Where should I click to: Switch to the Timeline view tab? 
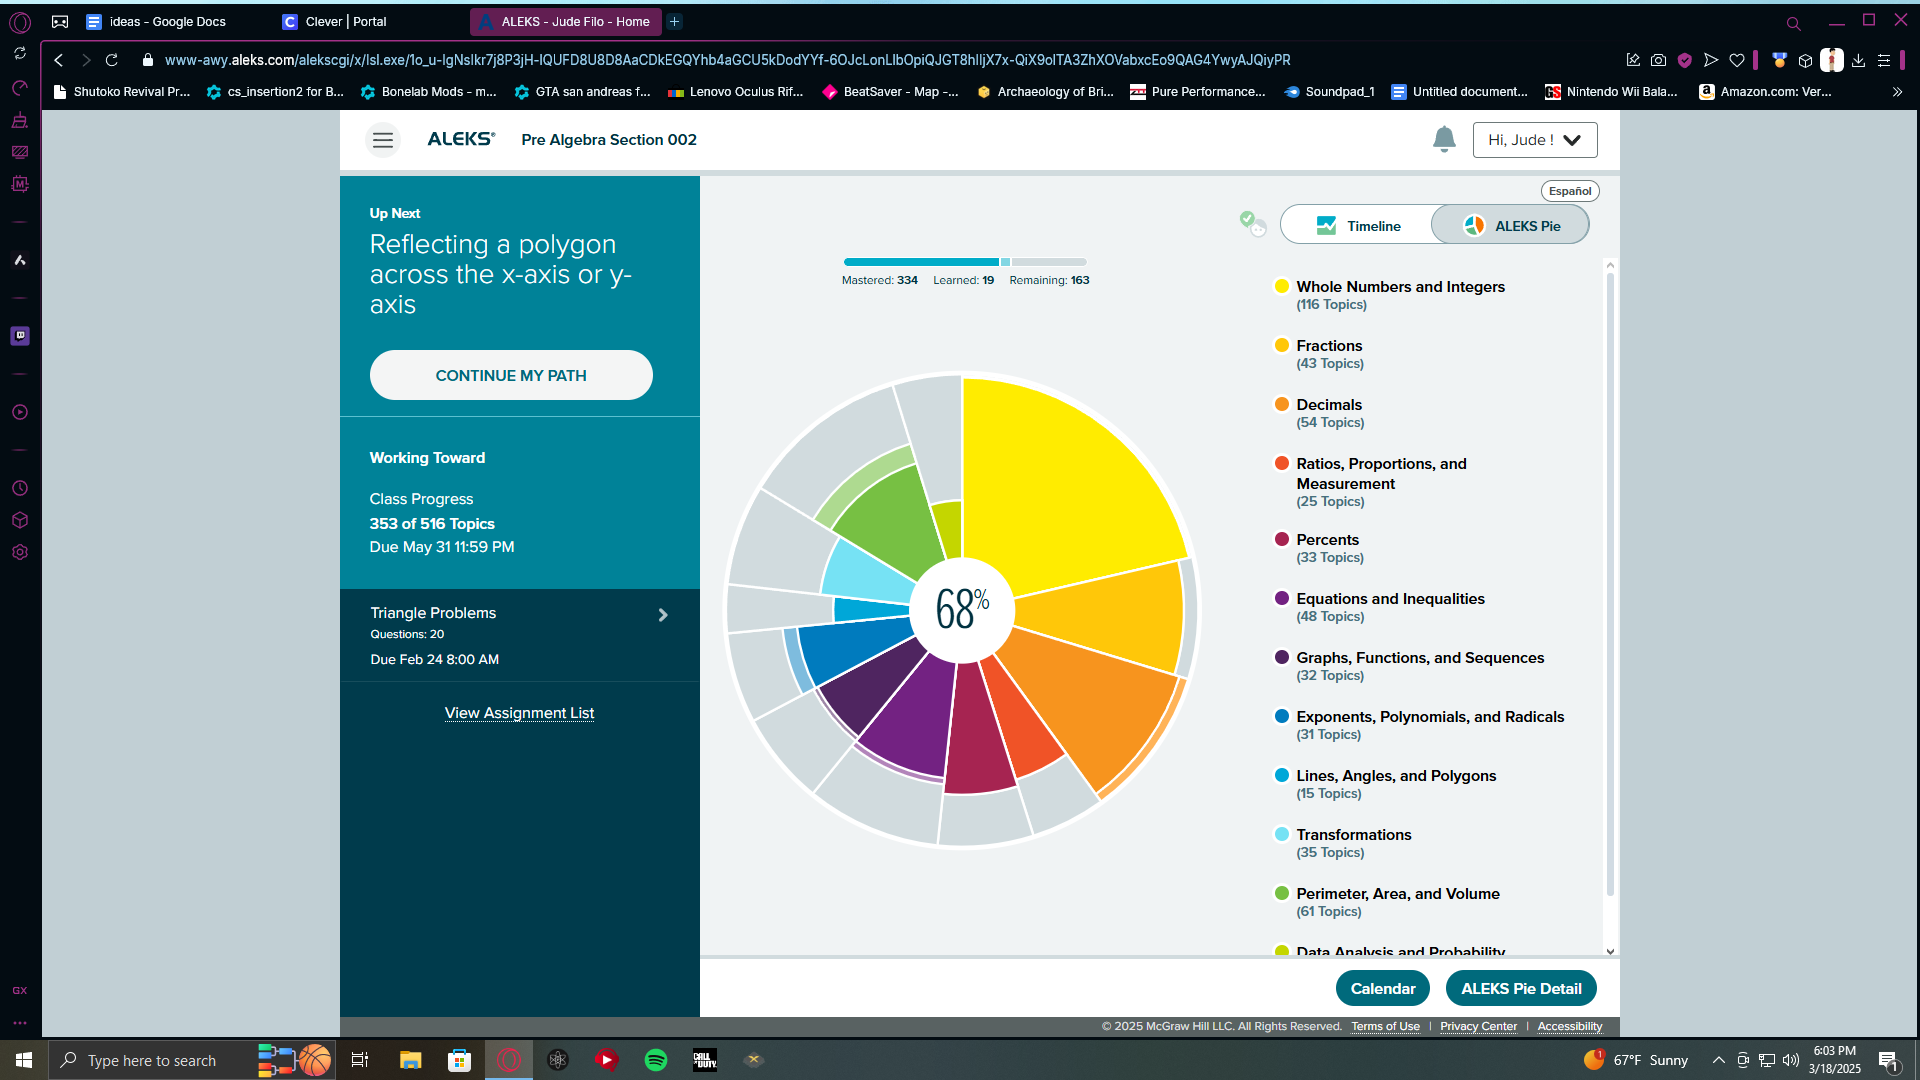[x=1357, y=226]
